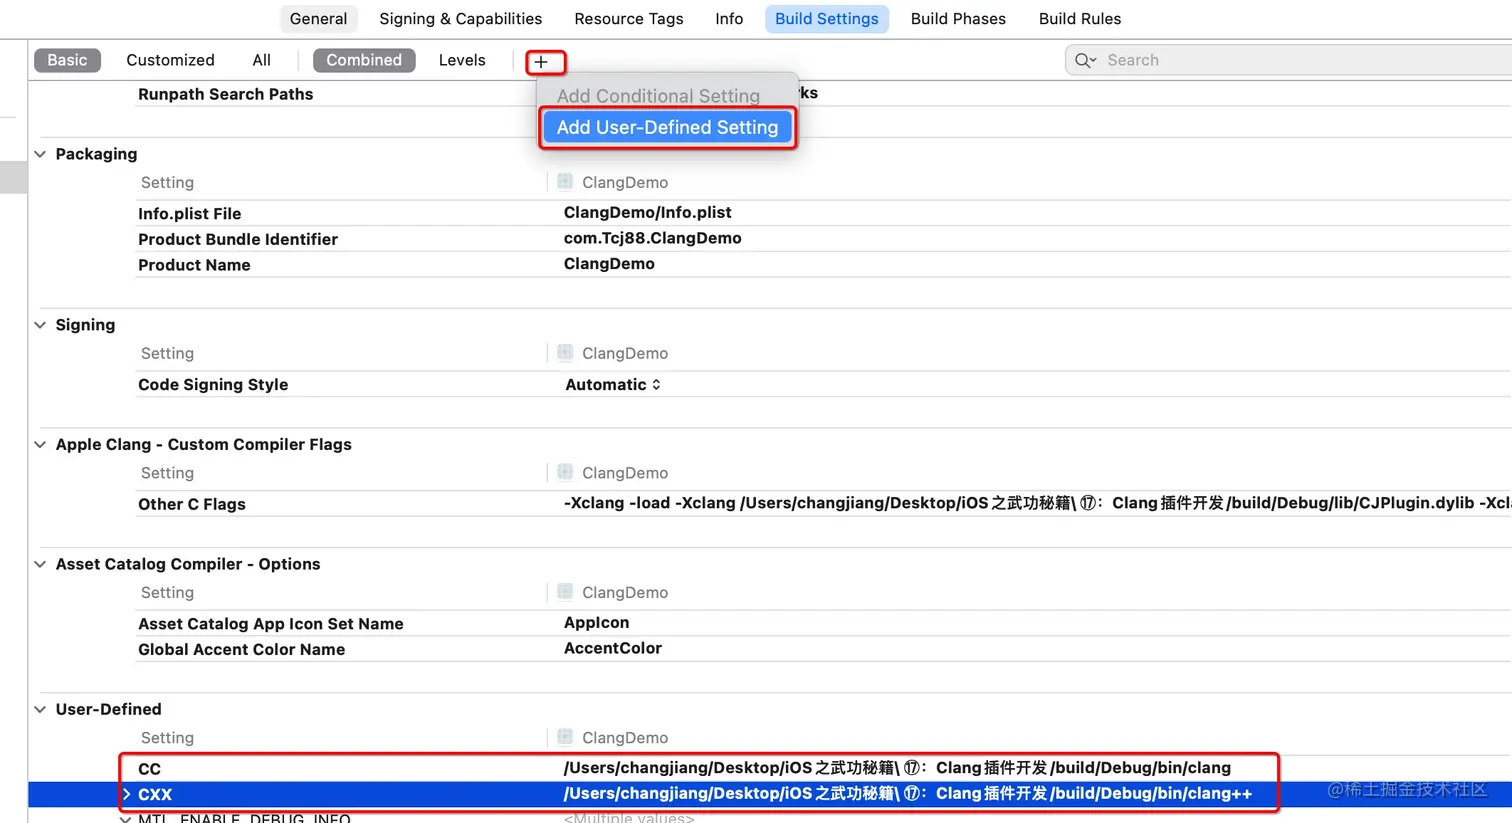Image resolution: width=1512 pixels, height=823 pixels.
Task: Select Code Signing Style setting name
Action: tap(213, 385)
